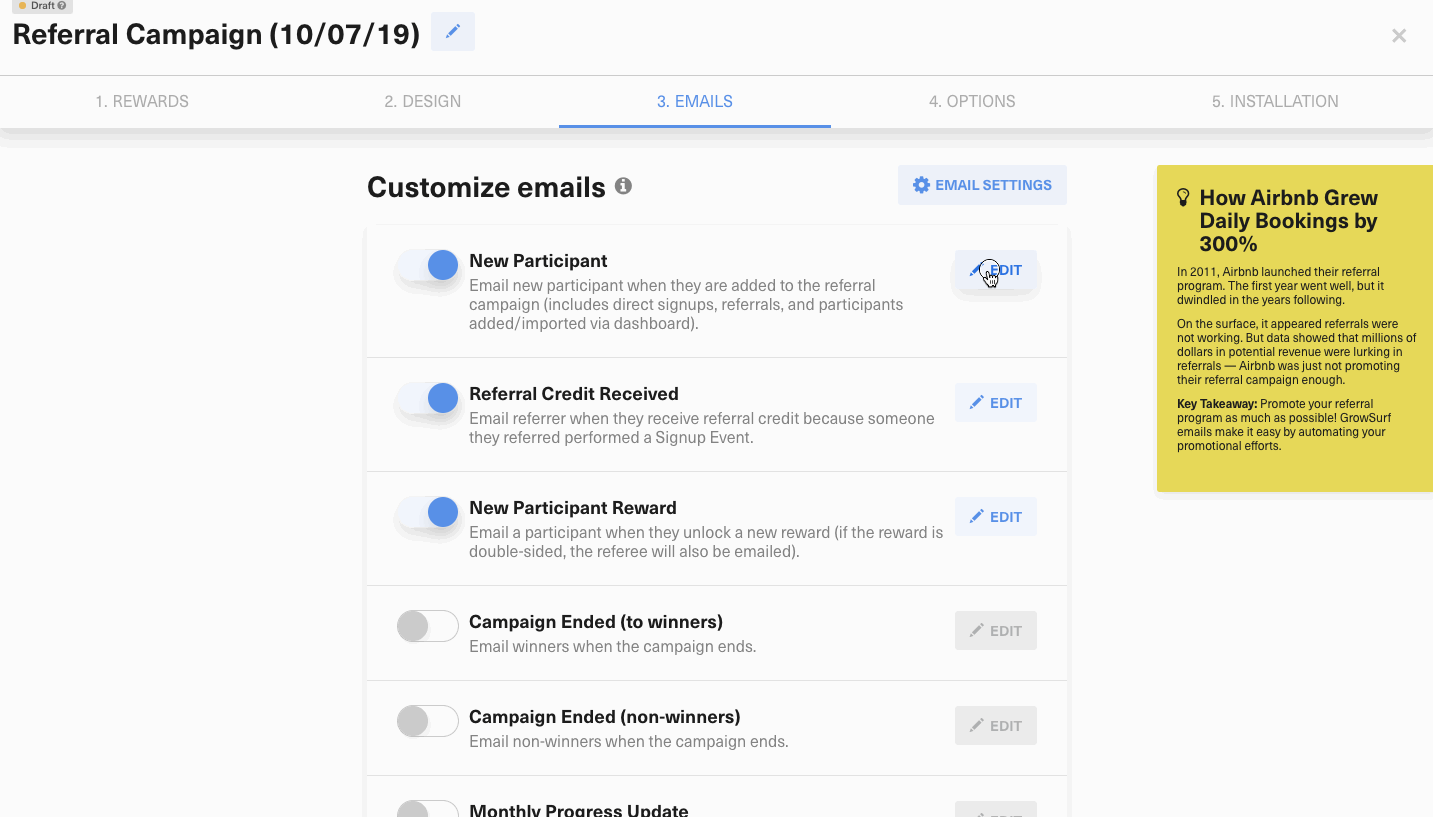Image resolution: width=1433 pixels, height=817 pixels.
Task: Edit the Referral Credit Received email
Action: (x=996, y=403)
